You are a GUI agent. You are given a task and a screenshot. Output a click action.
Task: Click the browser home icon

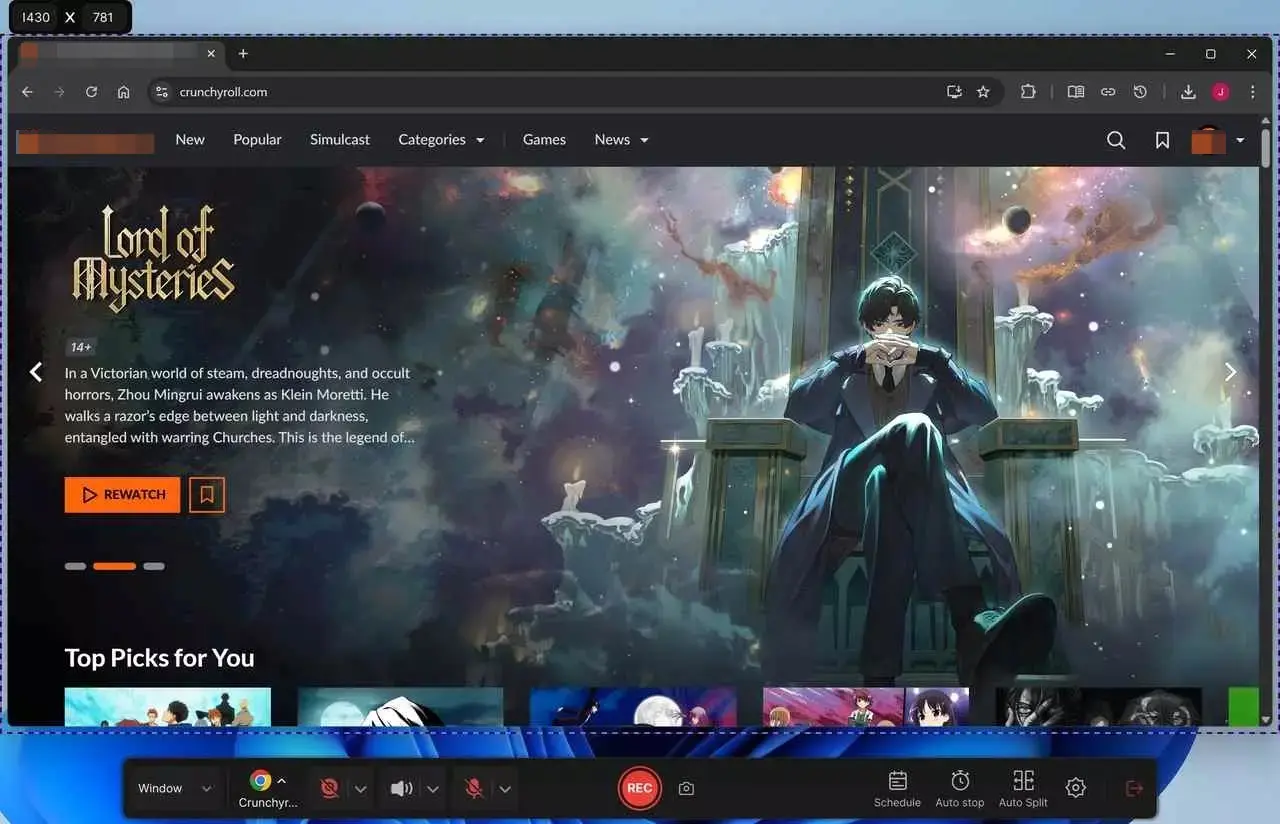pos(123,92)
